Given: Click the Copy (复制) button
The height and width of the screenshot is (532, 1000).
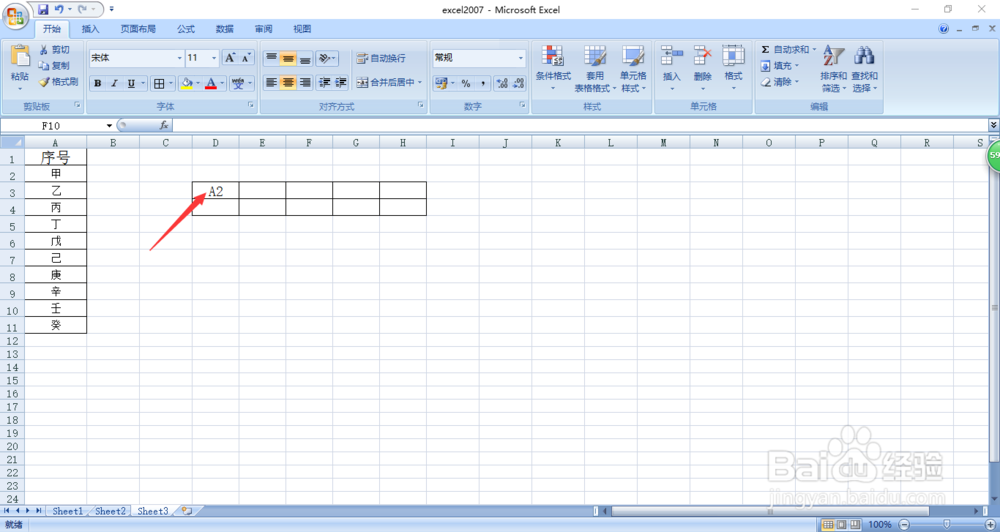Looking at the screenshot, I should pyautogui.click(x=54, y=66).
